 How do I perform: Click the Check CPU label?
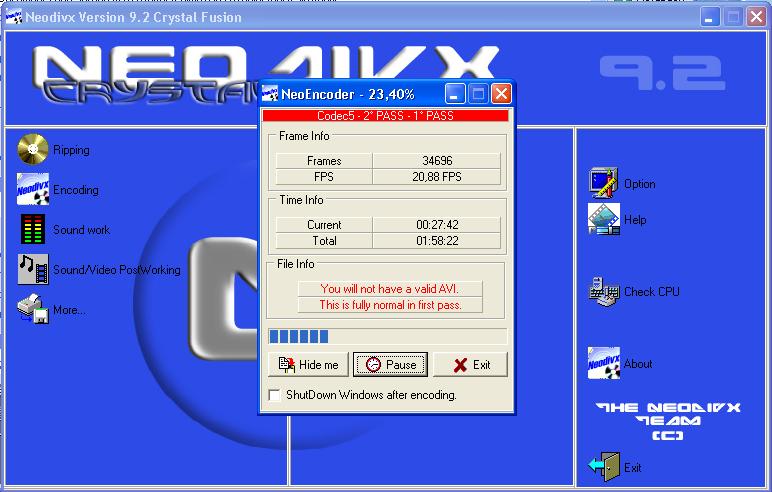tap(652, 292)
